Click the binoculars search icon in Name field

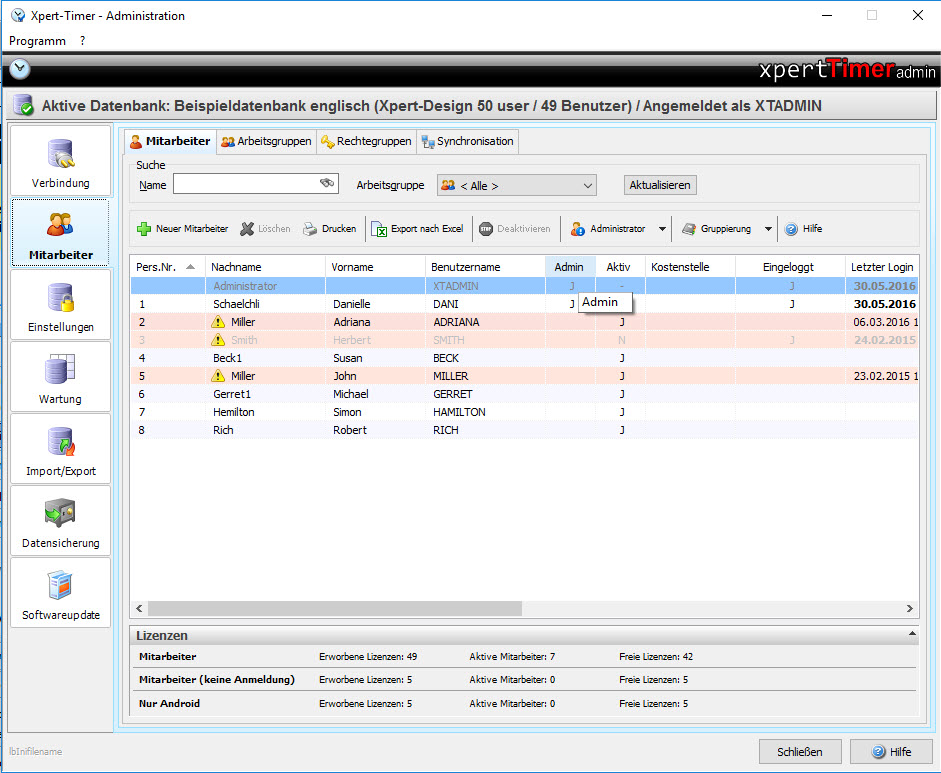327,184
